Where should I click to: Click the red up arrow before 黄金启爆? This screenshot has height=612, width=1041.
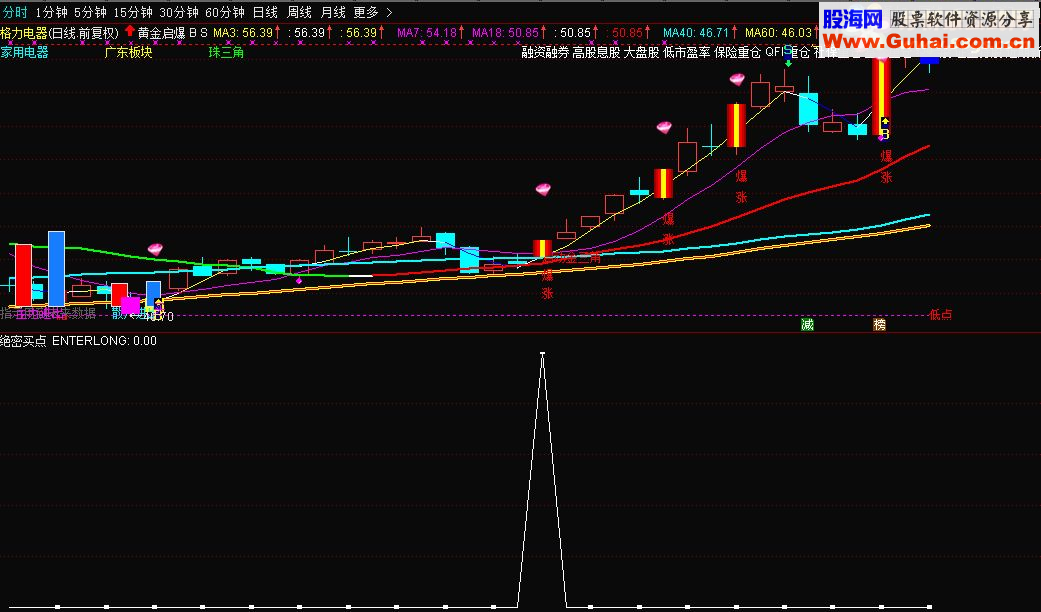coord(129,31)
